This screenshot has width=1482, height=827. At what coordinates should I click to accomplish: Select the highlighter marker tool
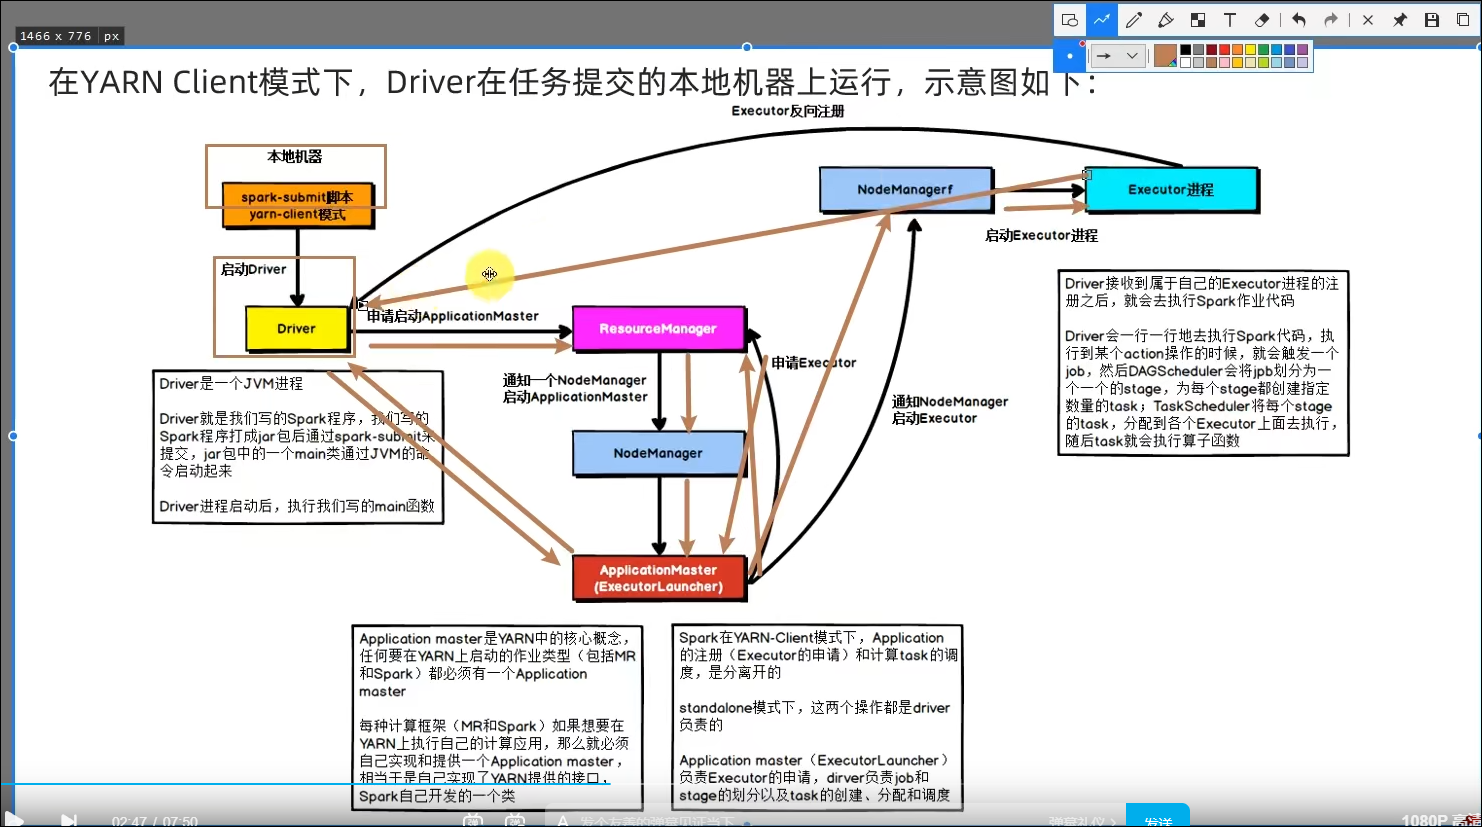click(x=1166, y=20)
